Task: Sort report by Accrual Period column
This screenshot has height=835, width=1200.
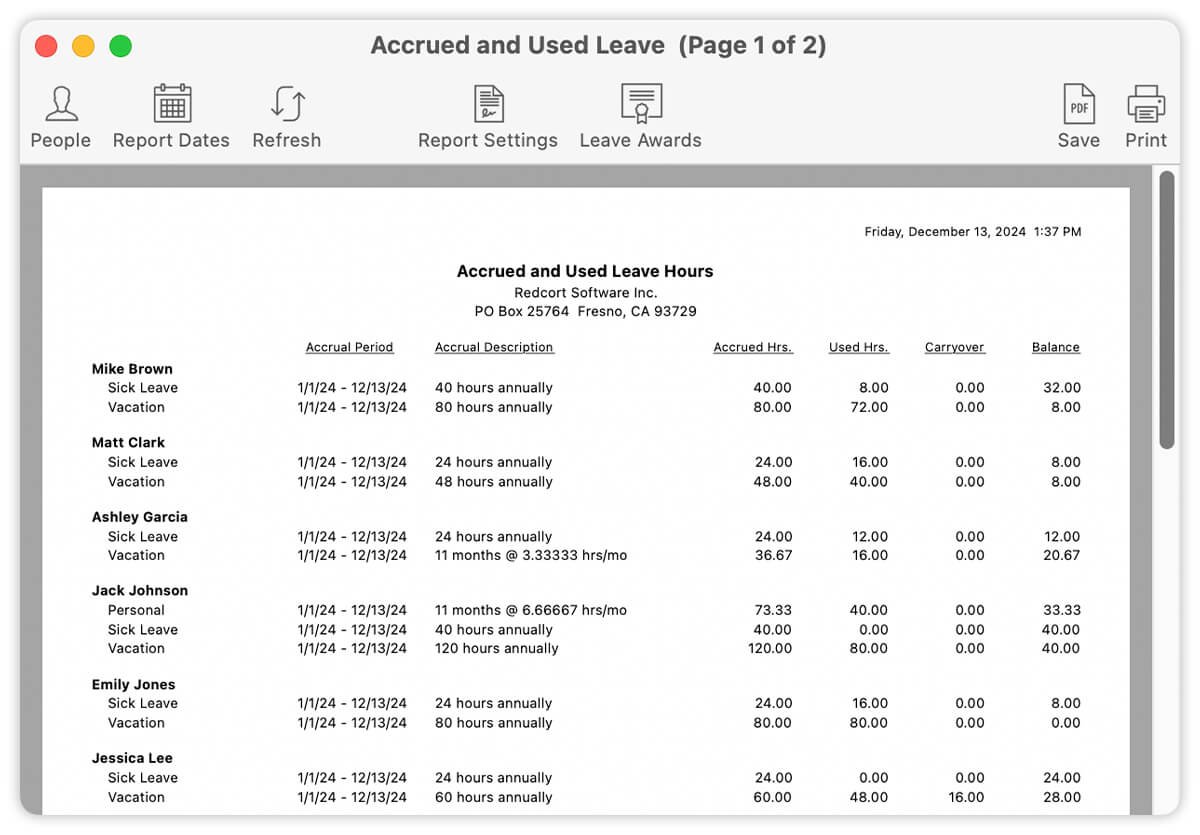Action: click(350, 347)
